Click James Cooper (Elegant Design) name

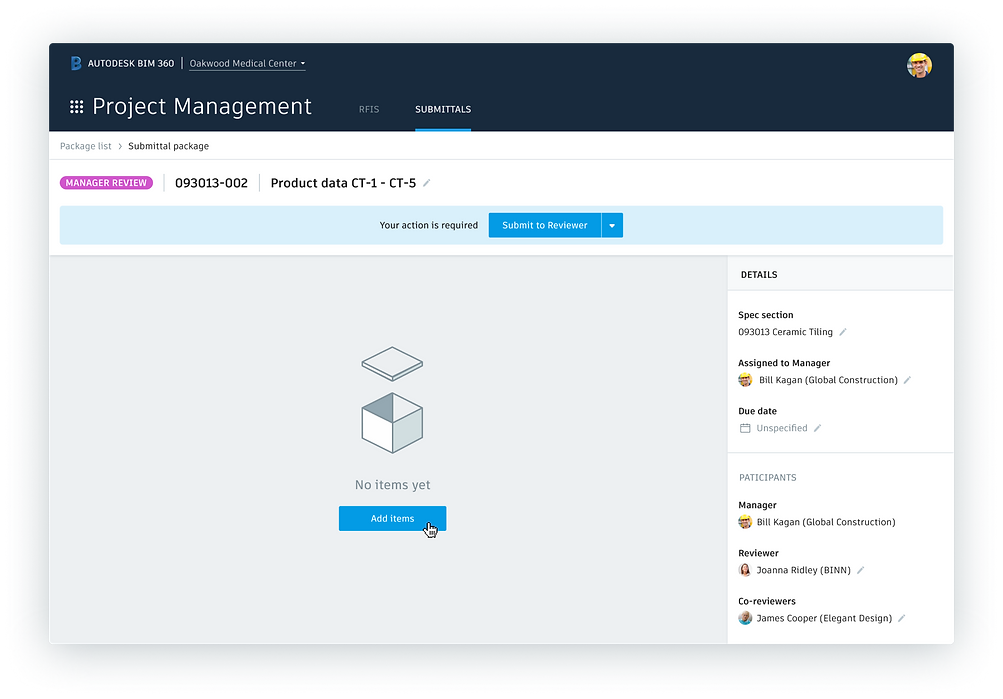click(x=824, y=618)
